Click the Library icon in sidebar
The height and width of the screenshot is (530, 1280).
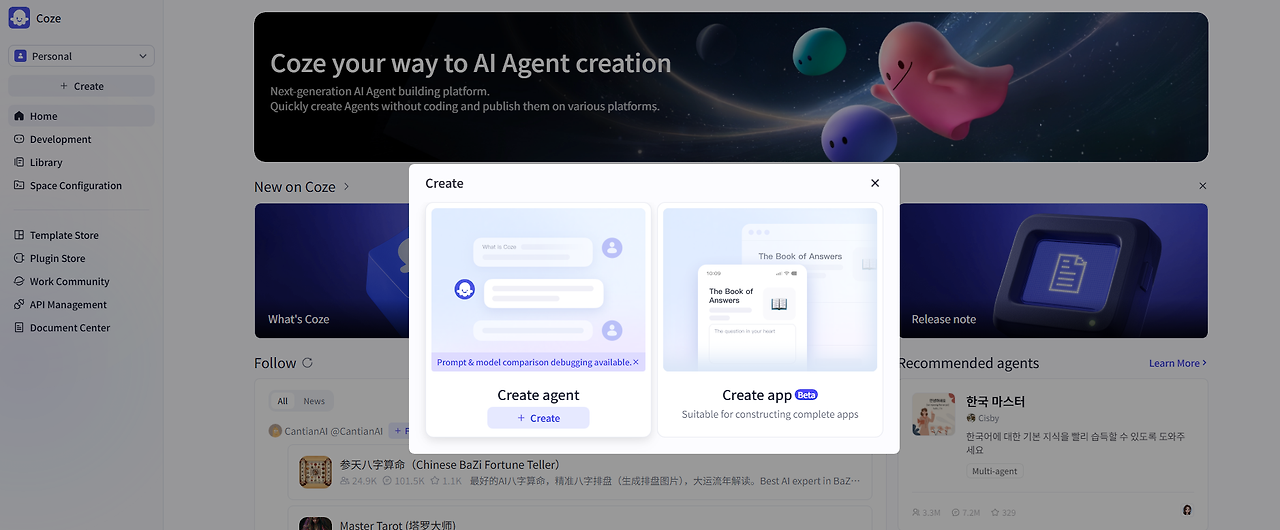click(19, 162)
